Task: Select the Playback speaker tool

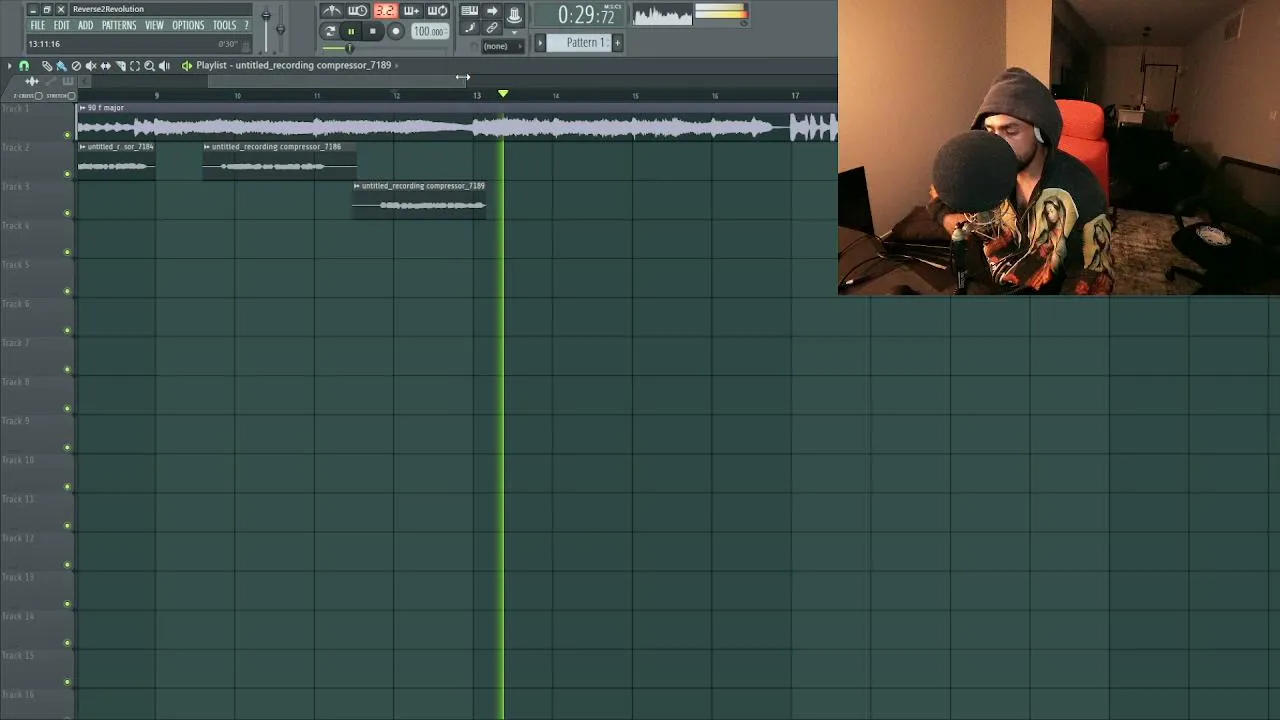Action: (164, 66)
